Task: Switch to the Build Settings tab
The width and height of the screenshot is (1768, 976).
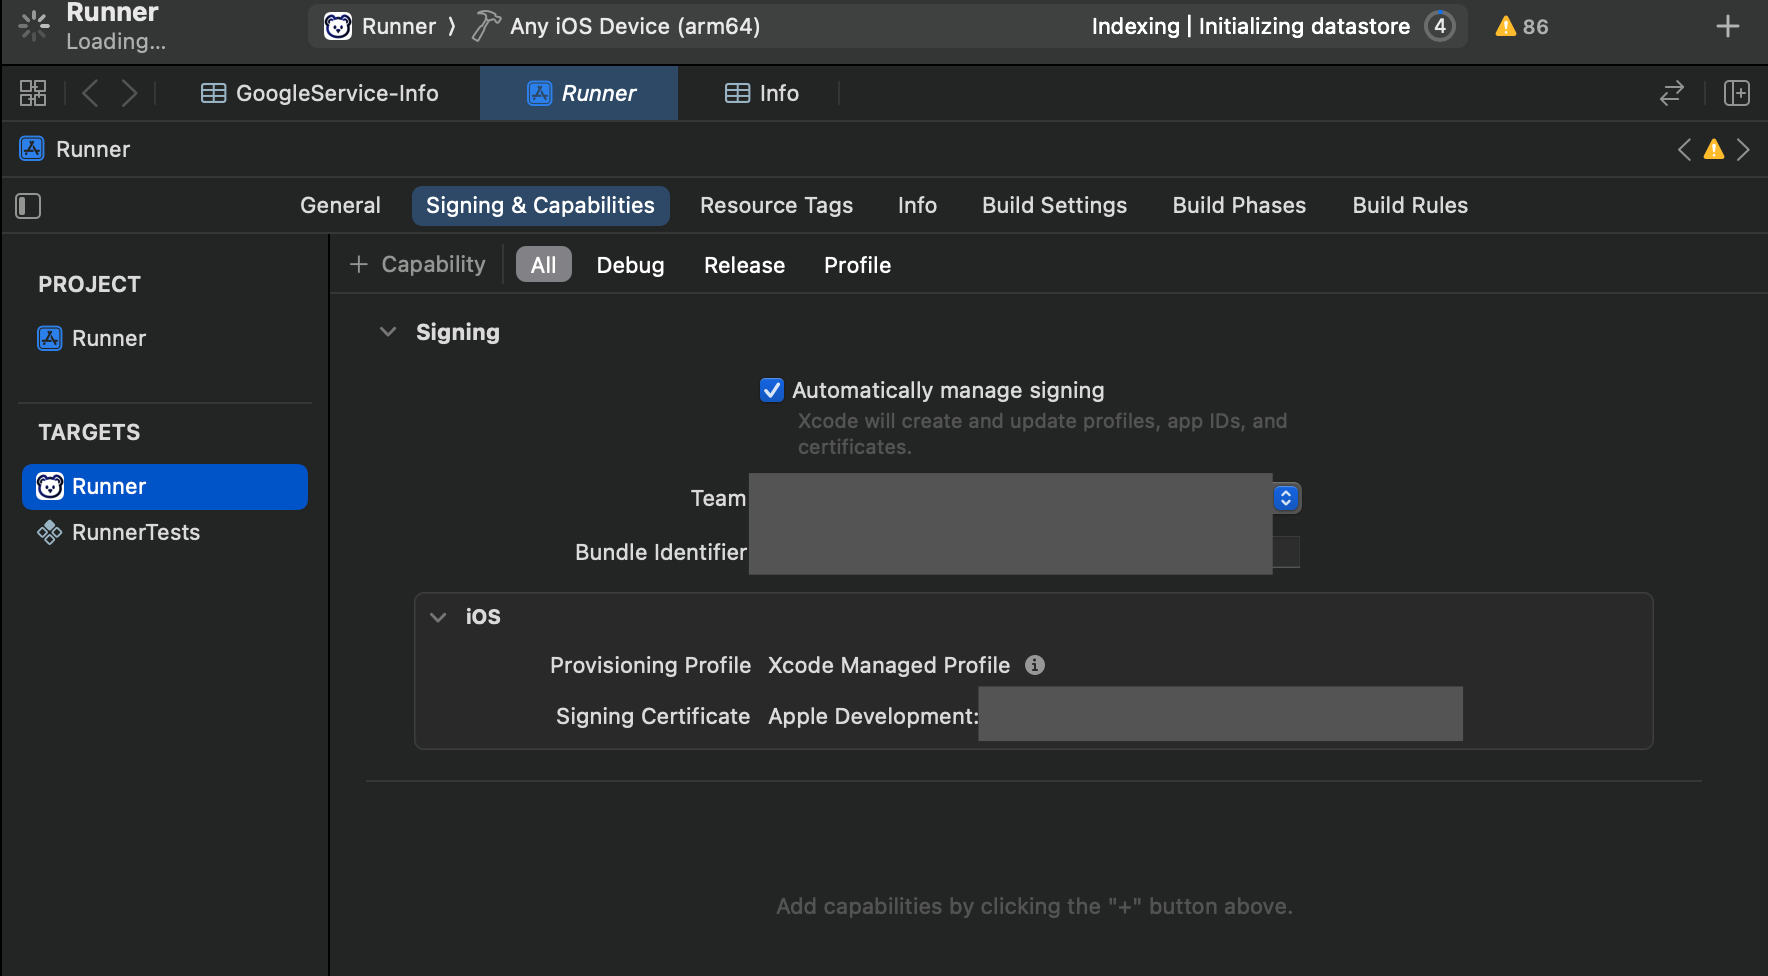Action: [x=1054, y=205]
